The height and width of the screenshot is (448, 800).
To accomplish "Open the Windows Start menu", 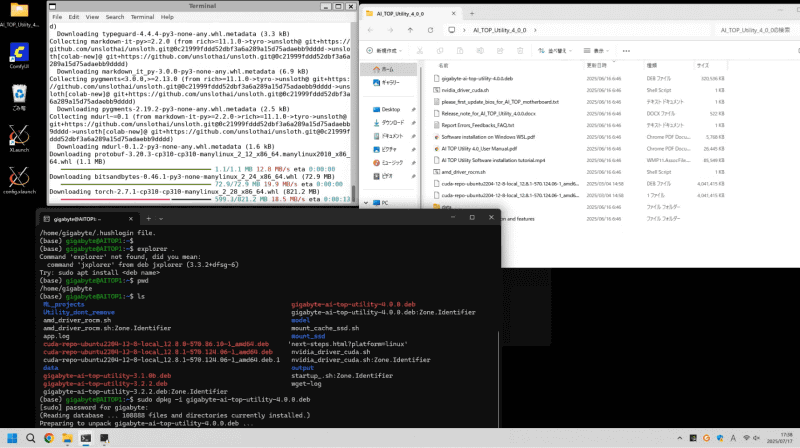I will pos(12,438).
